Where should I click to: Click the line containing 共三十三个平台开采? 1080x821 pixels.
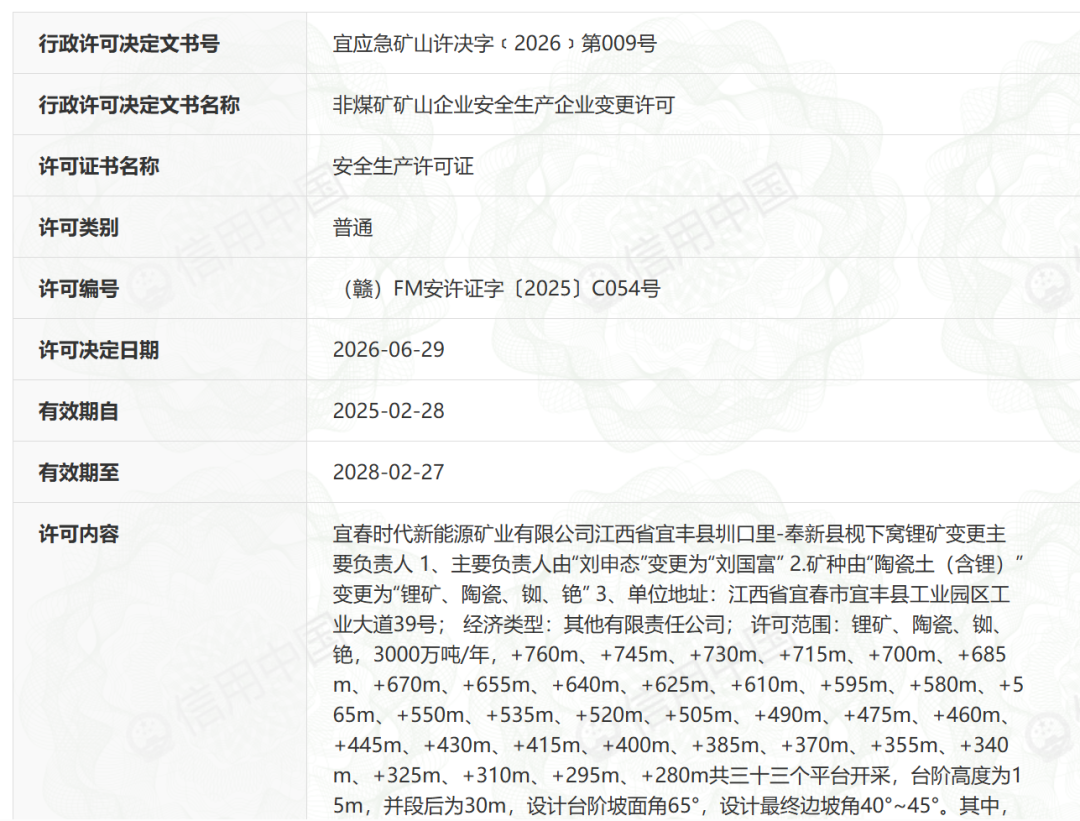pos(677,776)
